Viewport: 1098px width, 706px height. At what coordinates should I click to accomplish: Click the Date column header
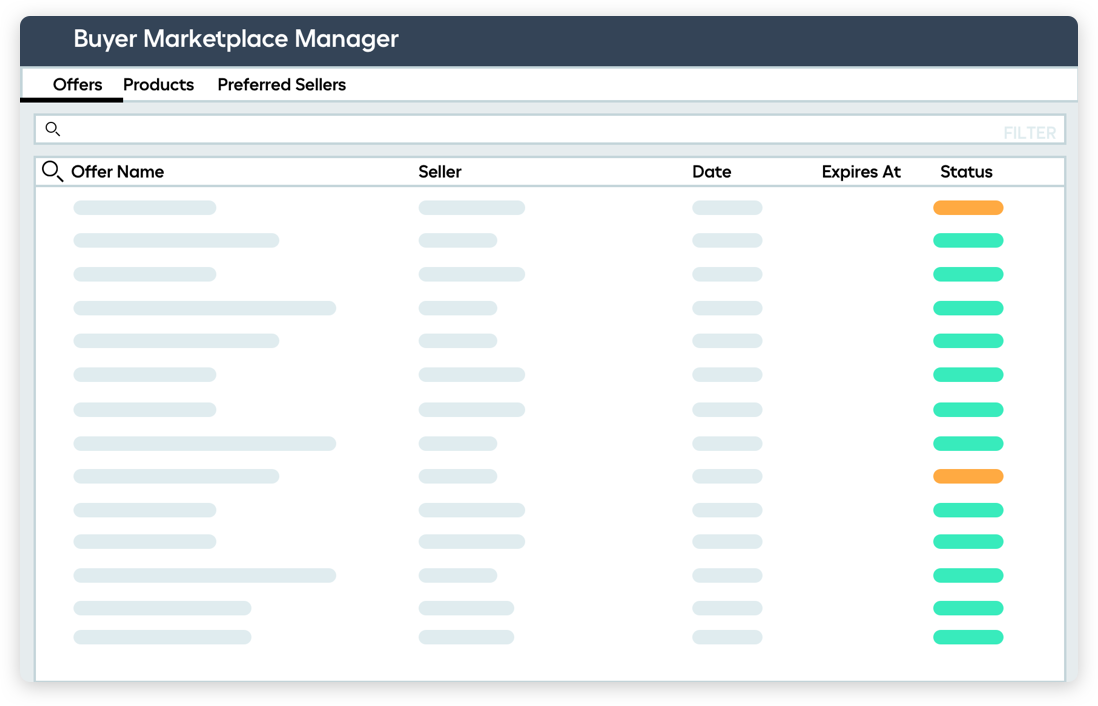coord(711,172)
